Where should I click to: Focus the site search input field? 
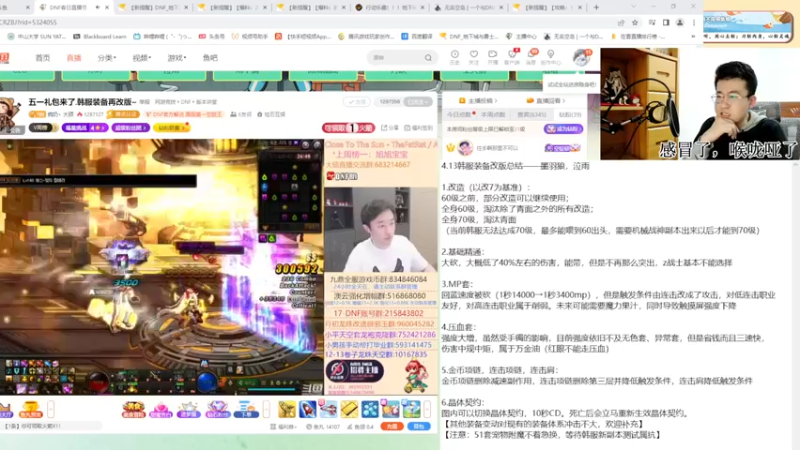pyautogui.click(x=396, y=58)
